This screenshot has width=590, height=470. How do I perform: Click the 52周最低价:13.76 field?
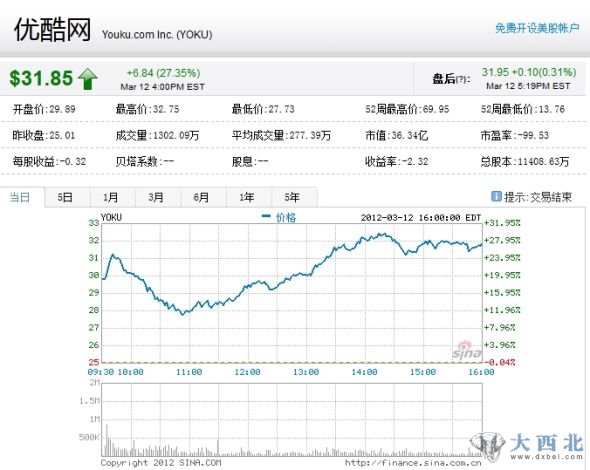(x=523, y=109)
